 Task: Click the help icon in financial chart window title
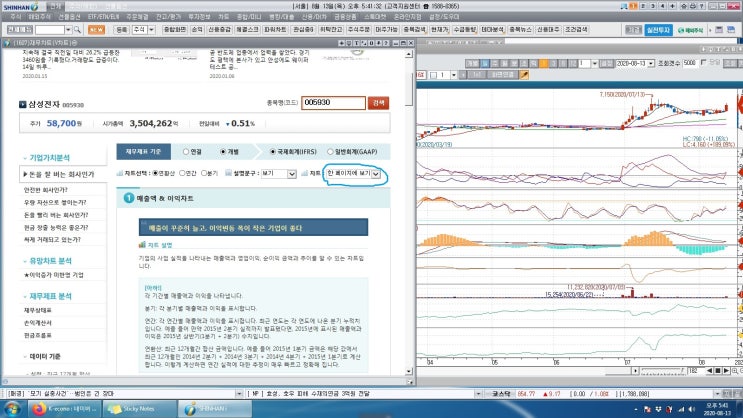[387, 43]
